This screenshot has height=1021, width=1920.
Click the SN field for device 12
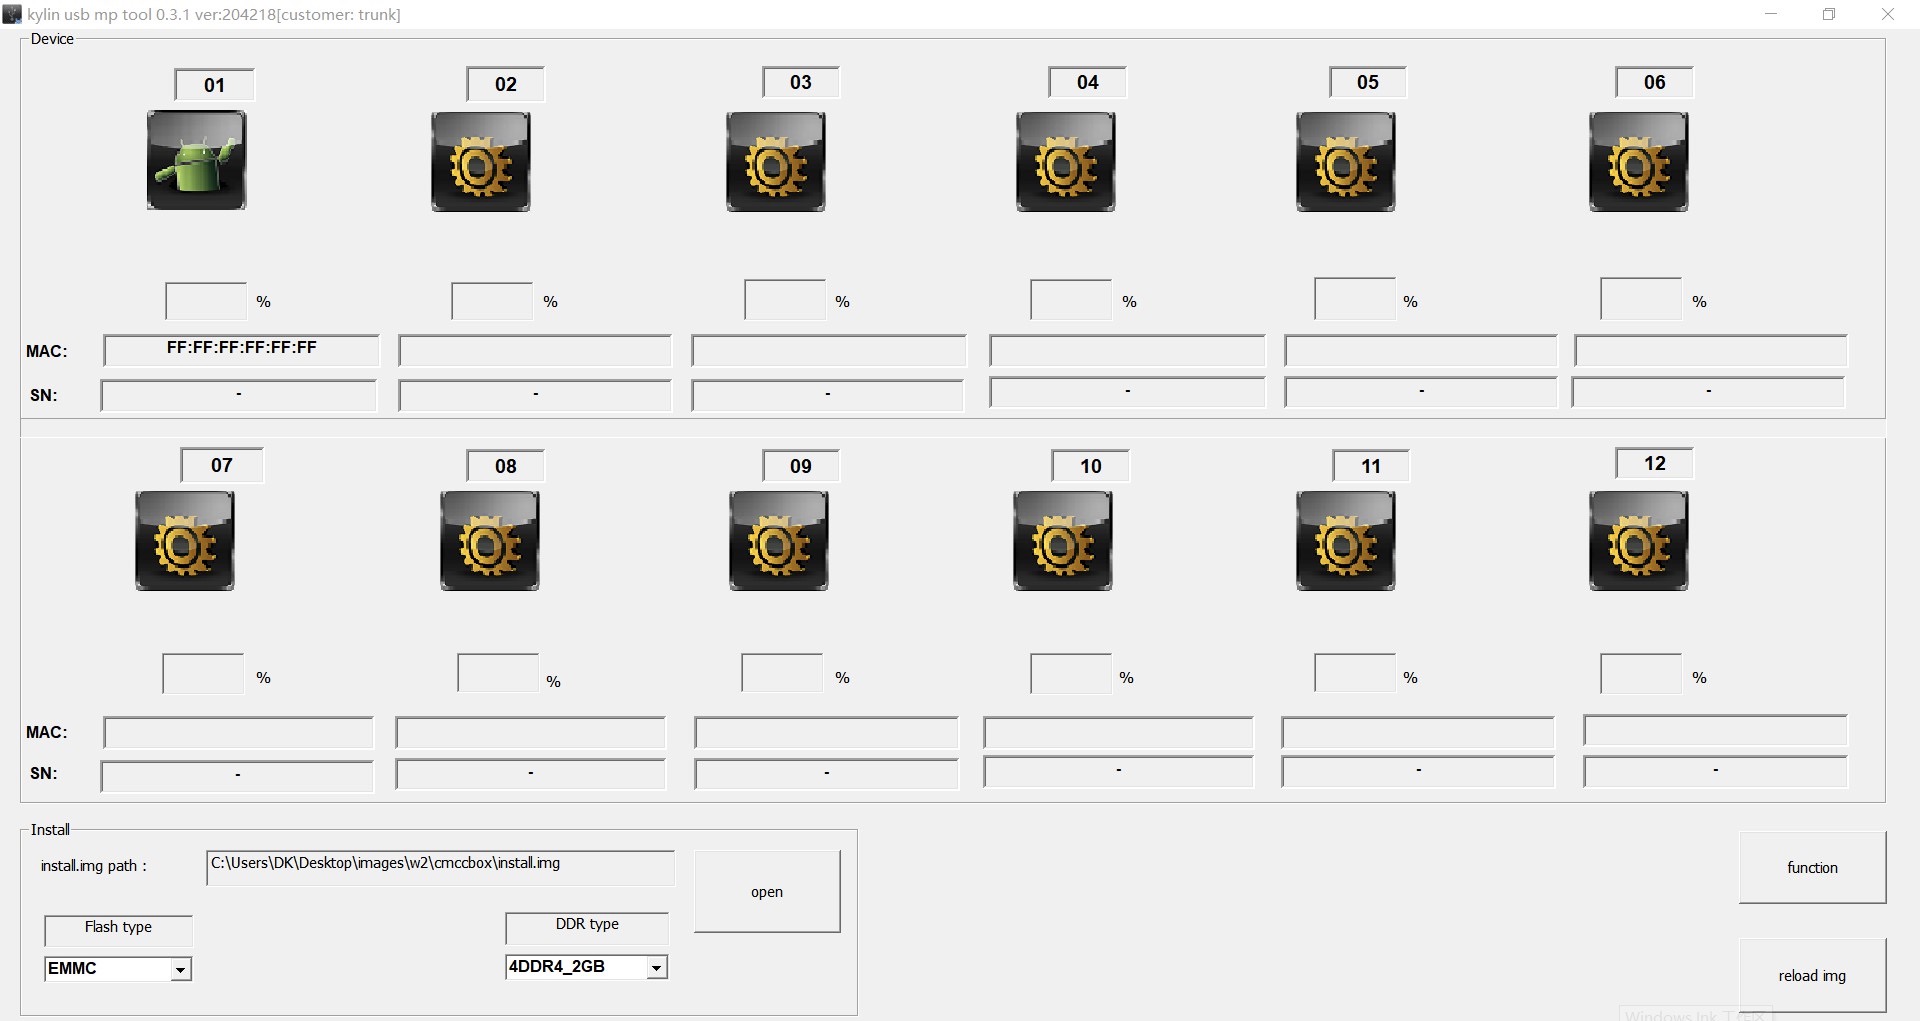[x=1715, y=772]
